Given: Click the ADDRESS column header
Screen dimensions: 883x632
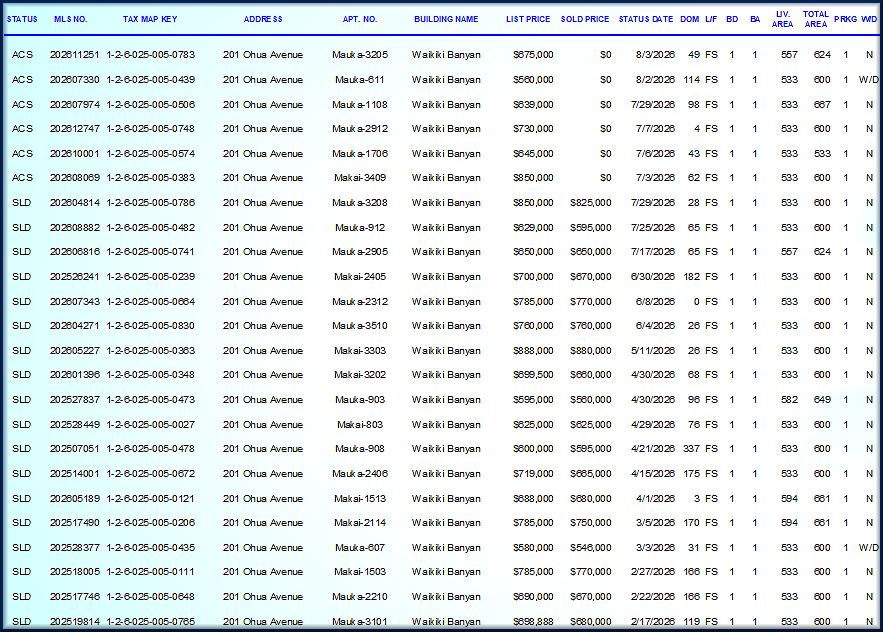Looking at the screenshot, I should tap(263, 19).
